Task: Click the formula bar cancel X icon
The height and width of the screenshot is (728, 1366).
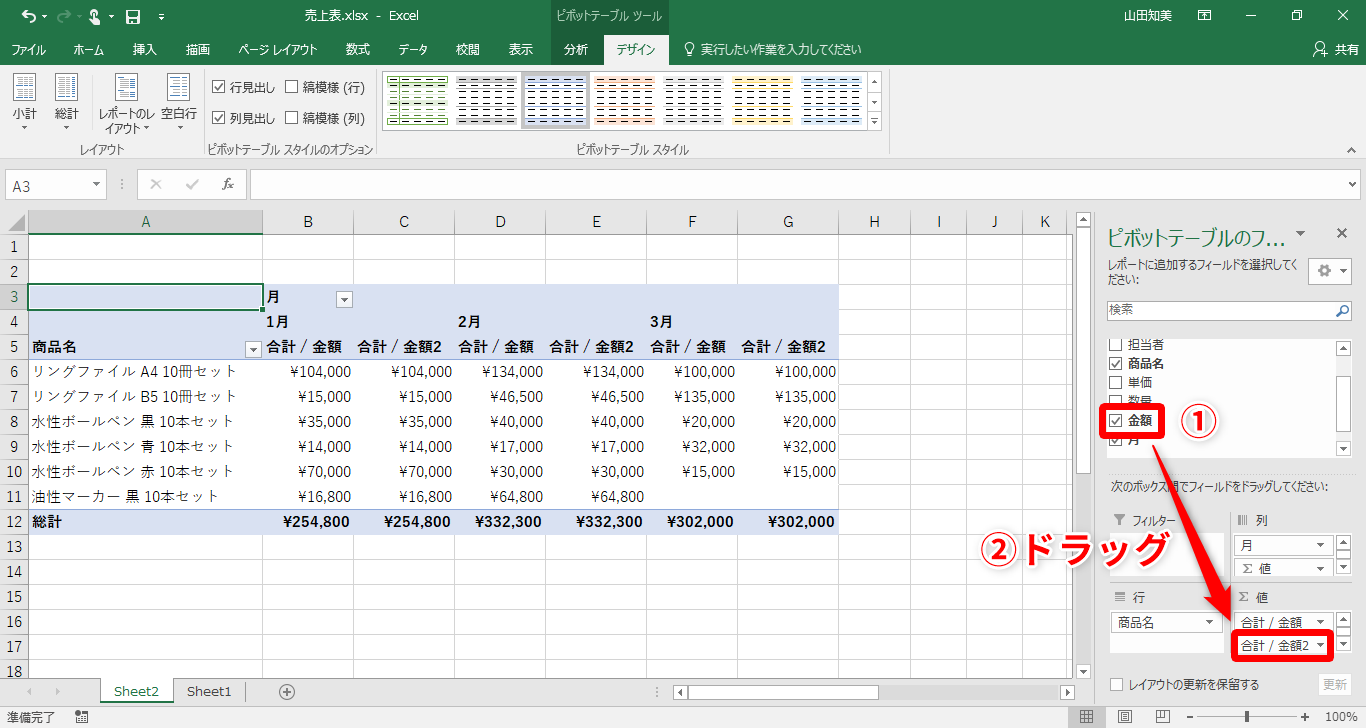Action: pyautogui.click(x=156, y=184)
